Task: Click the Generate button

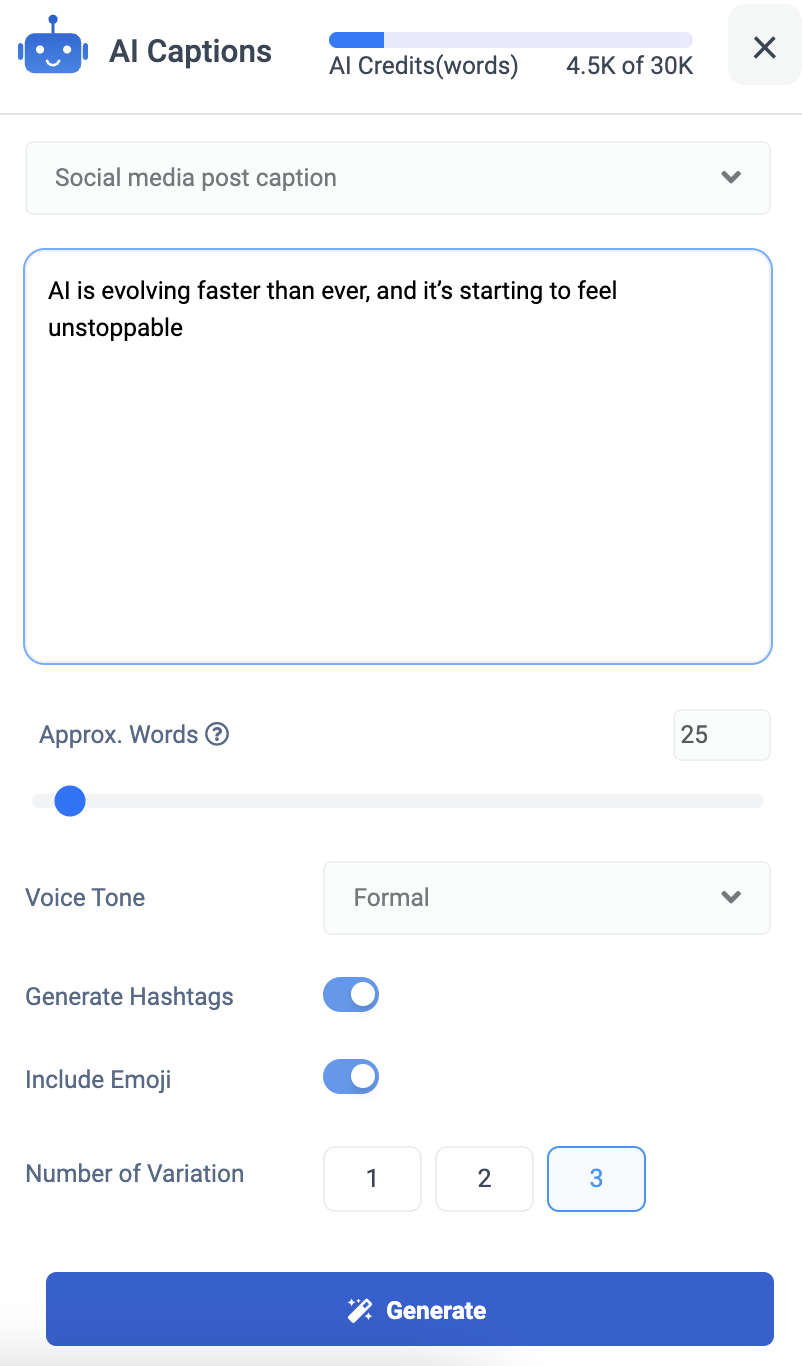Action: pyautogui.click(x=410, y=1309)
